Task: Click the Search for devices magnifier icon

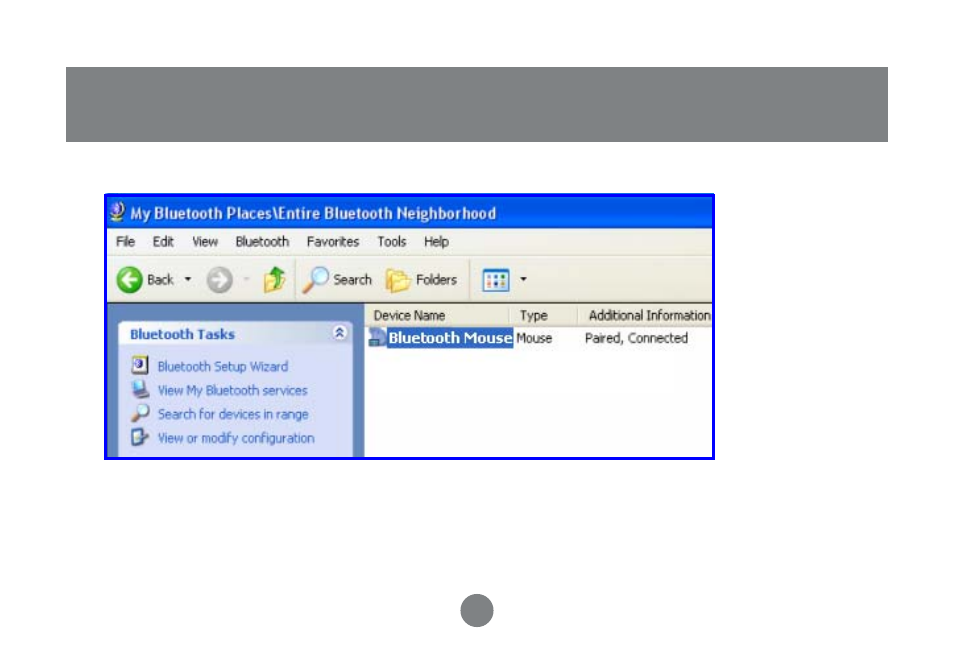Action: point(140,413)
